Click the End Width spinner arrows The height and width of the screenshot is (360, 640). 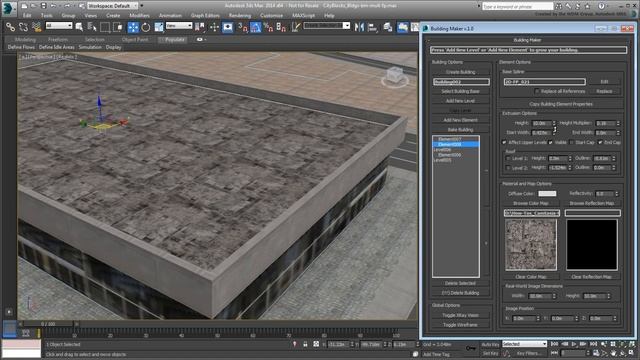(x=618, y=133)
